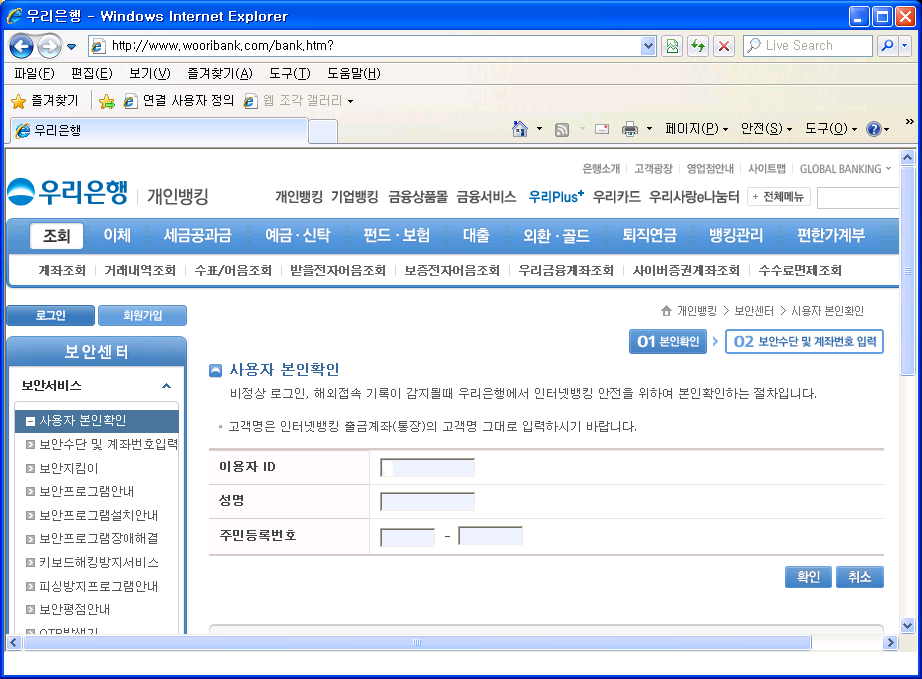Image resolution: width=922 pixels, height=679 pixels.
Task: Open GLOBAL BANKING dropdown
Action: [x=846, y=169]
